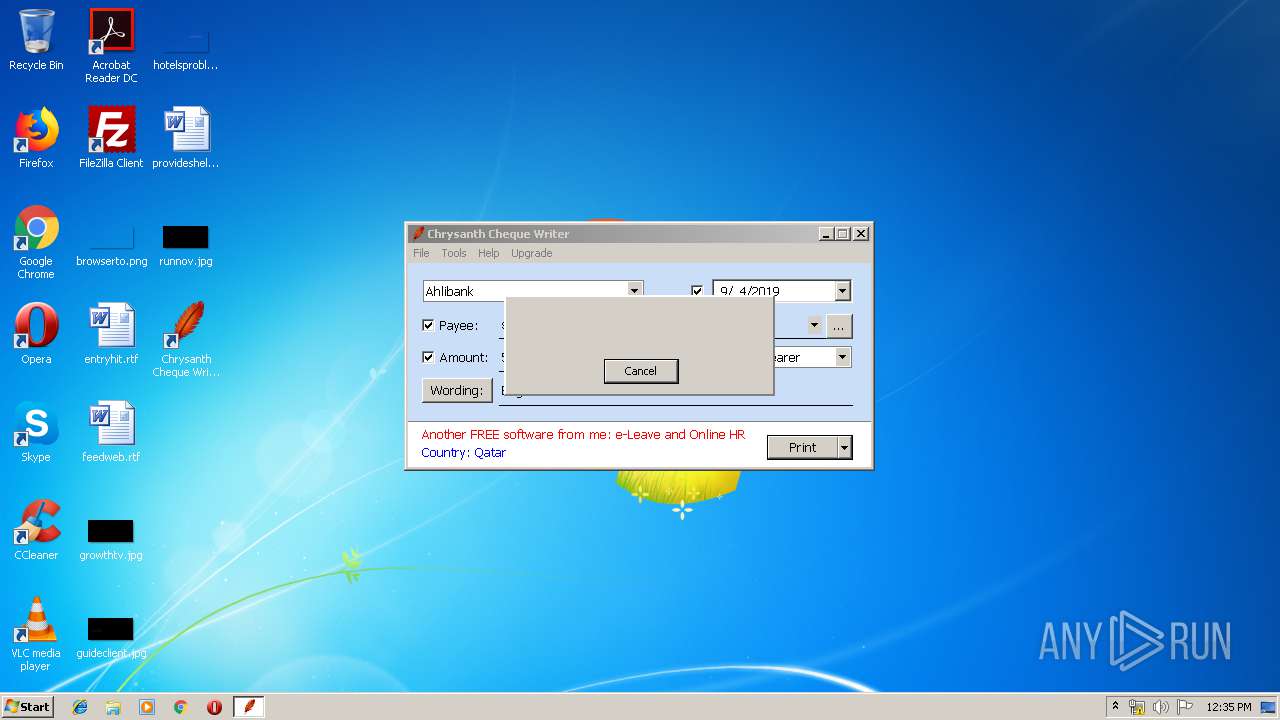Click the payee browse ... button
Screen dimensions: 1280x720
pos(839,325)
